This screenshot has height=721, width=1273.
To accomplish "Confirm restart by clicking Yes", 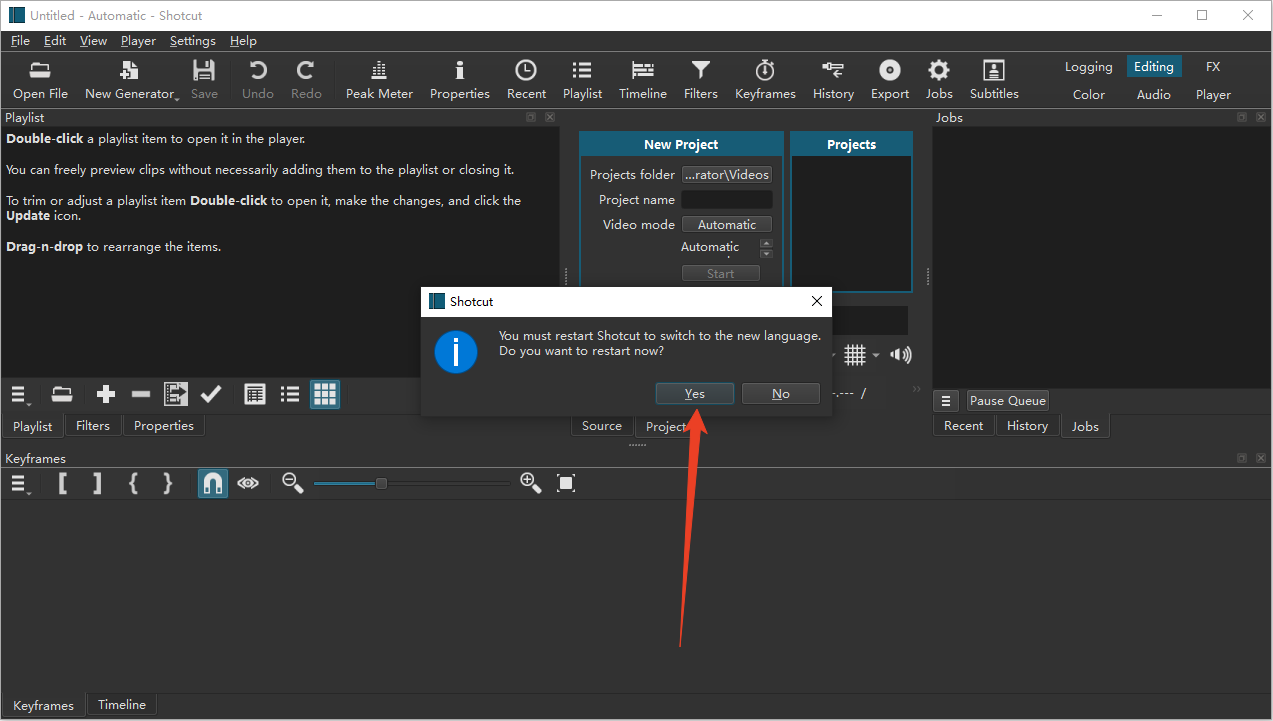I will click(x=694, y=394).
